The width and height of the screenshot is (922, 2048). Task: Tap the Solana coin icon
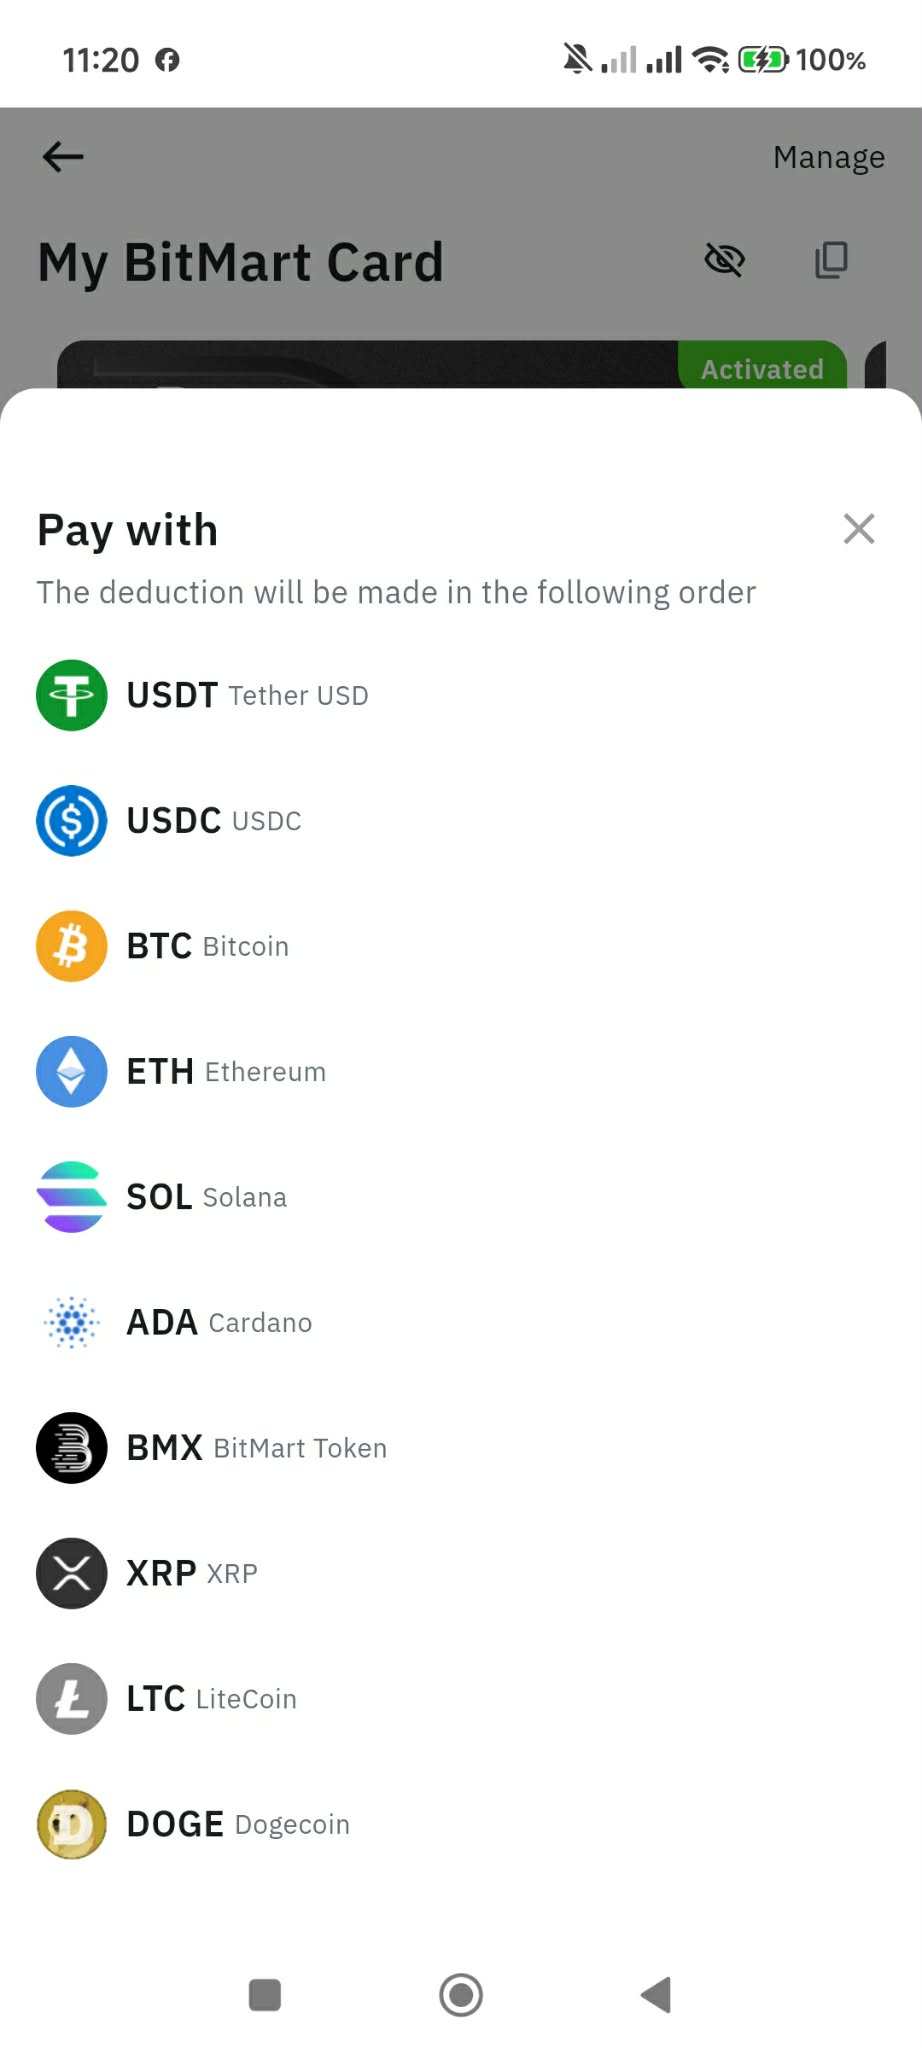click(x=72, y=1197)
